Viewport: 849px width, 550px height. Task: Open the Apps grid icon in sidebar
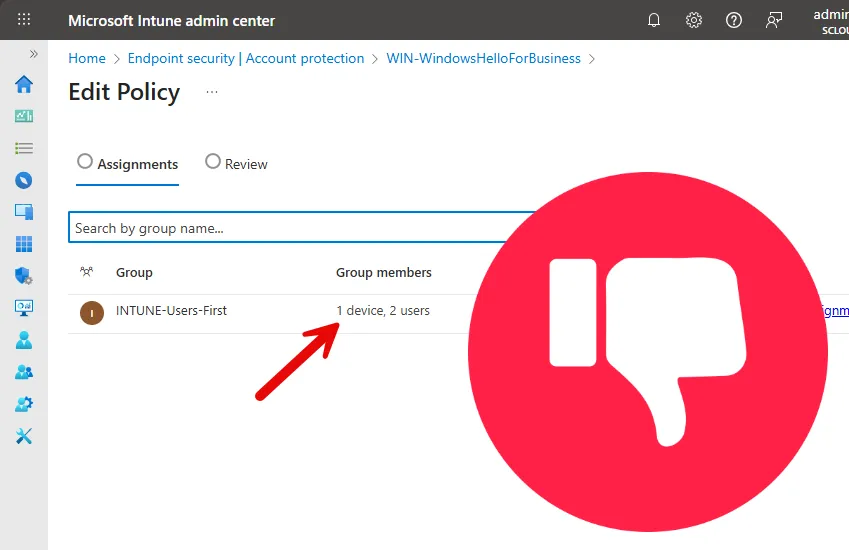coord(24,244)
